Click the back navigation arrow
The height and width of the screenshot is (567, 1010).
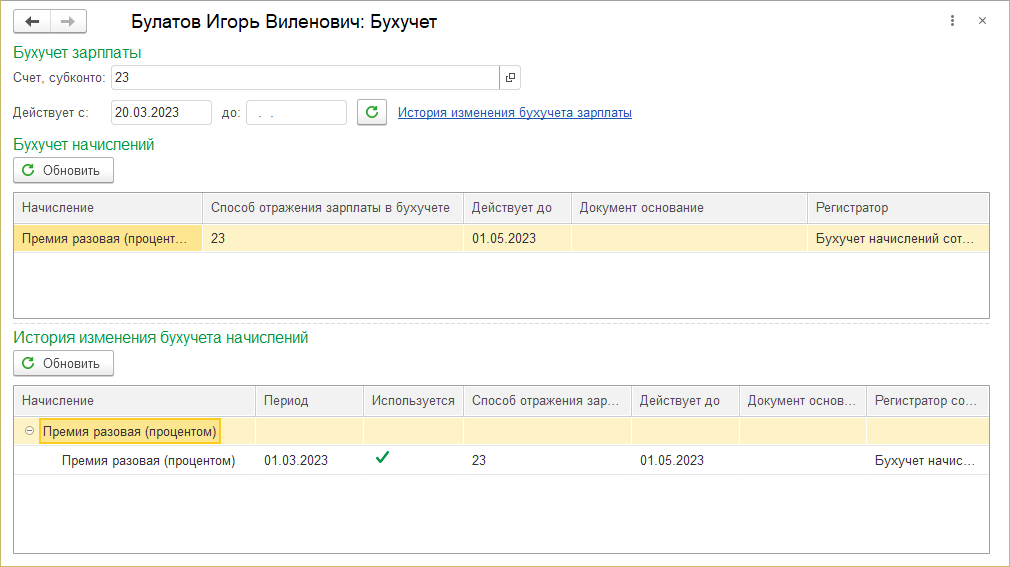32,21
